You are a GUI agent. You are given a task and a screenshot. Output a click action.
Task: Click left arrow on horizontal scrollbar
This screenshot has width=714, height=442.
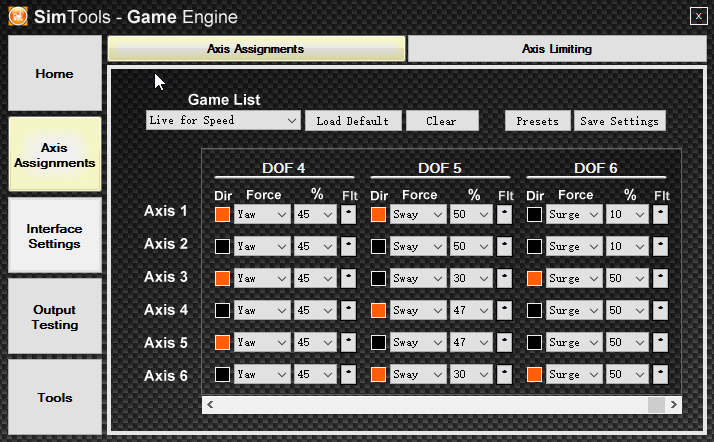pos(210,405)
